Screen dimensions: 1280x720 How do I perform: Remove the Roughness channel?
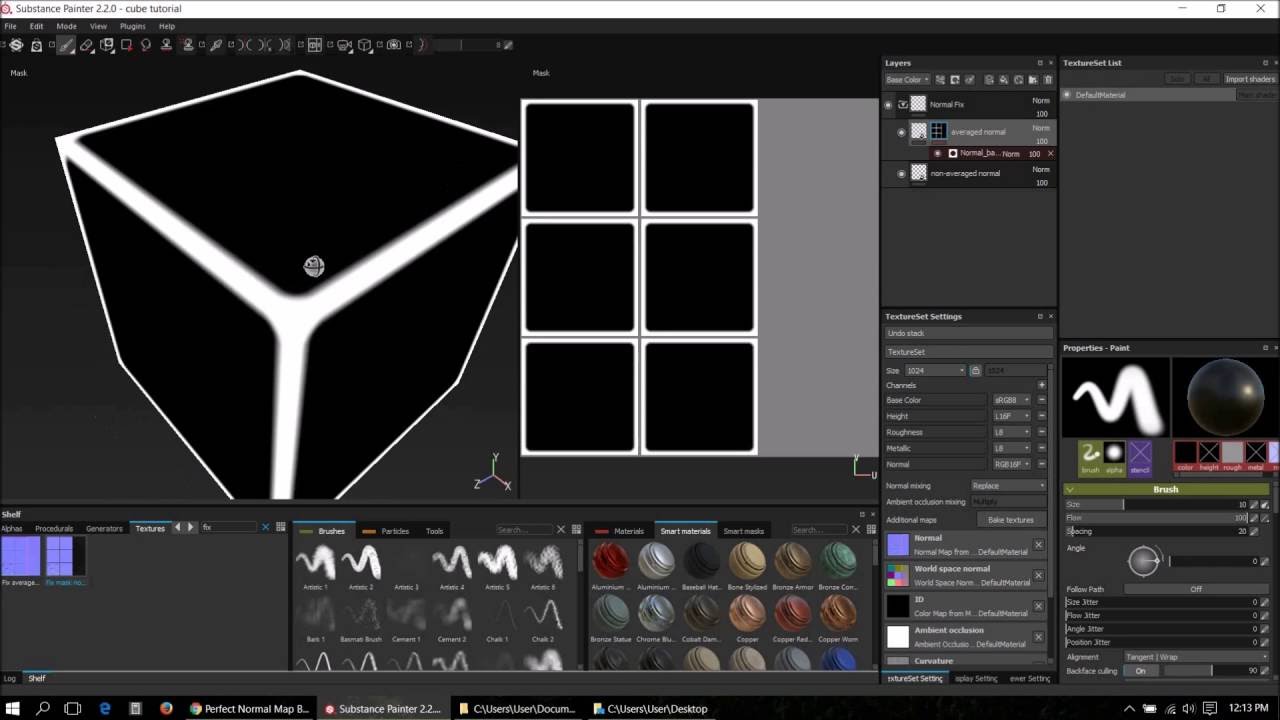1041,432
